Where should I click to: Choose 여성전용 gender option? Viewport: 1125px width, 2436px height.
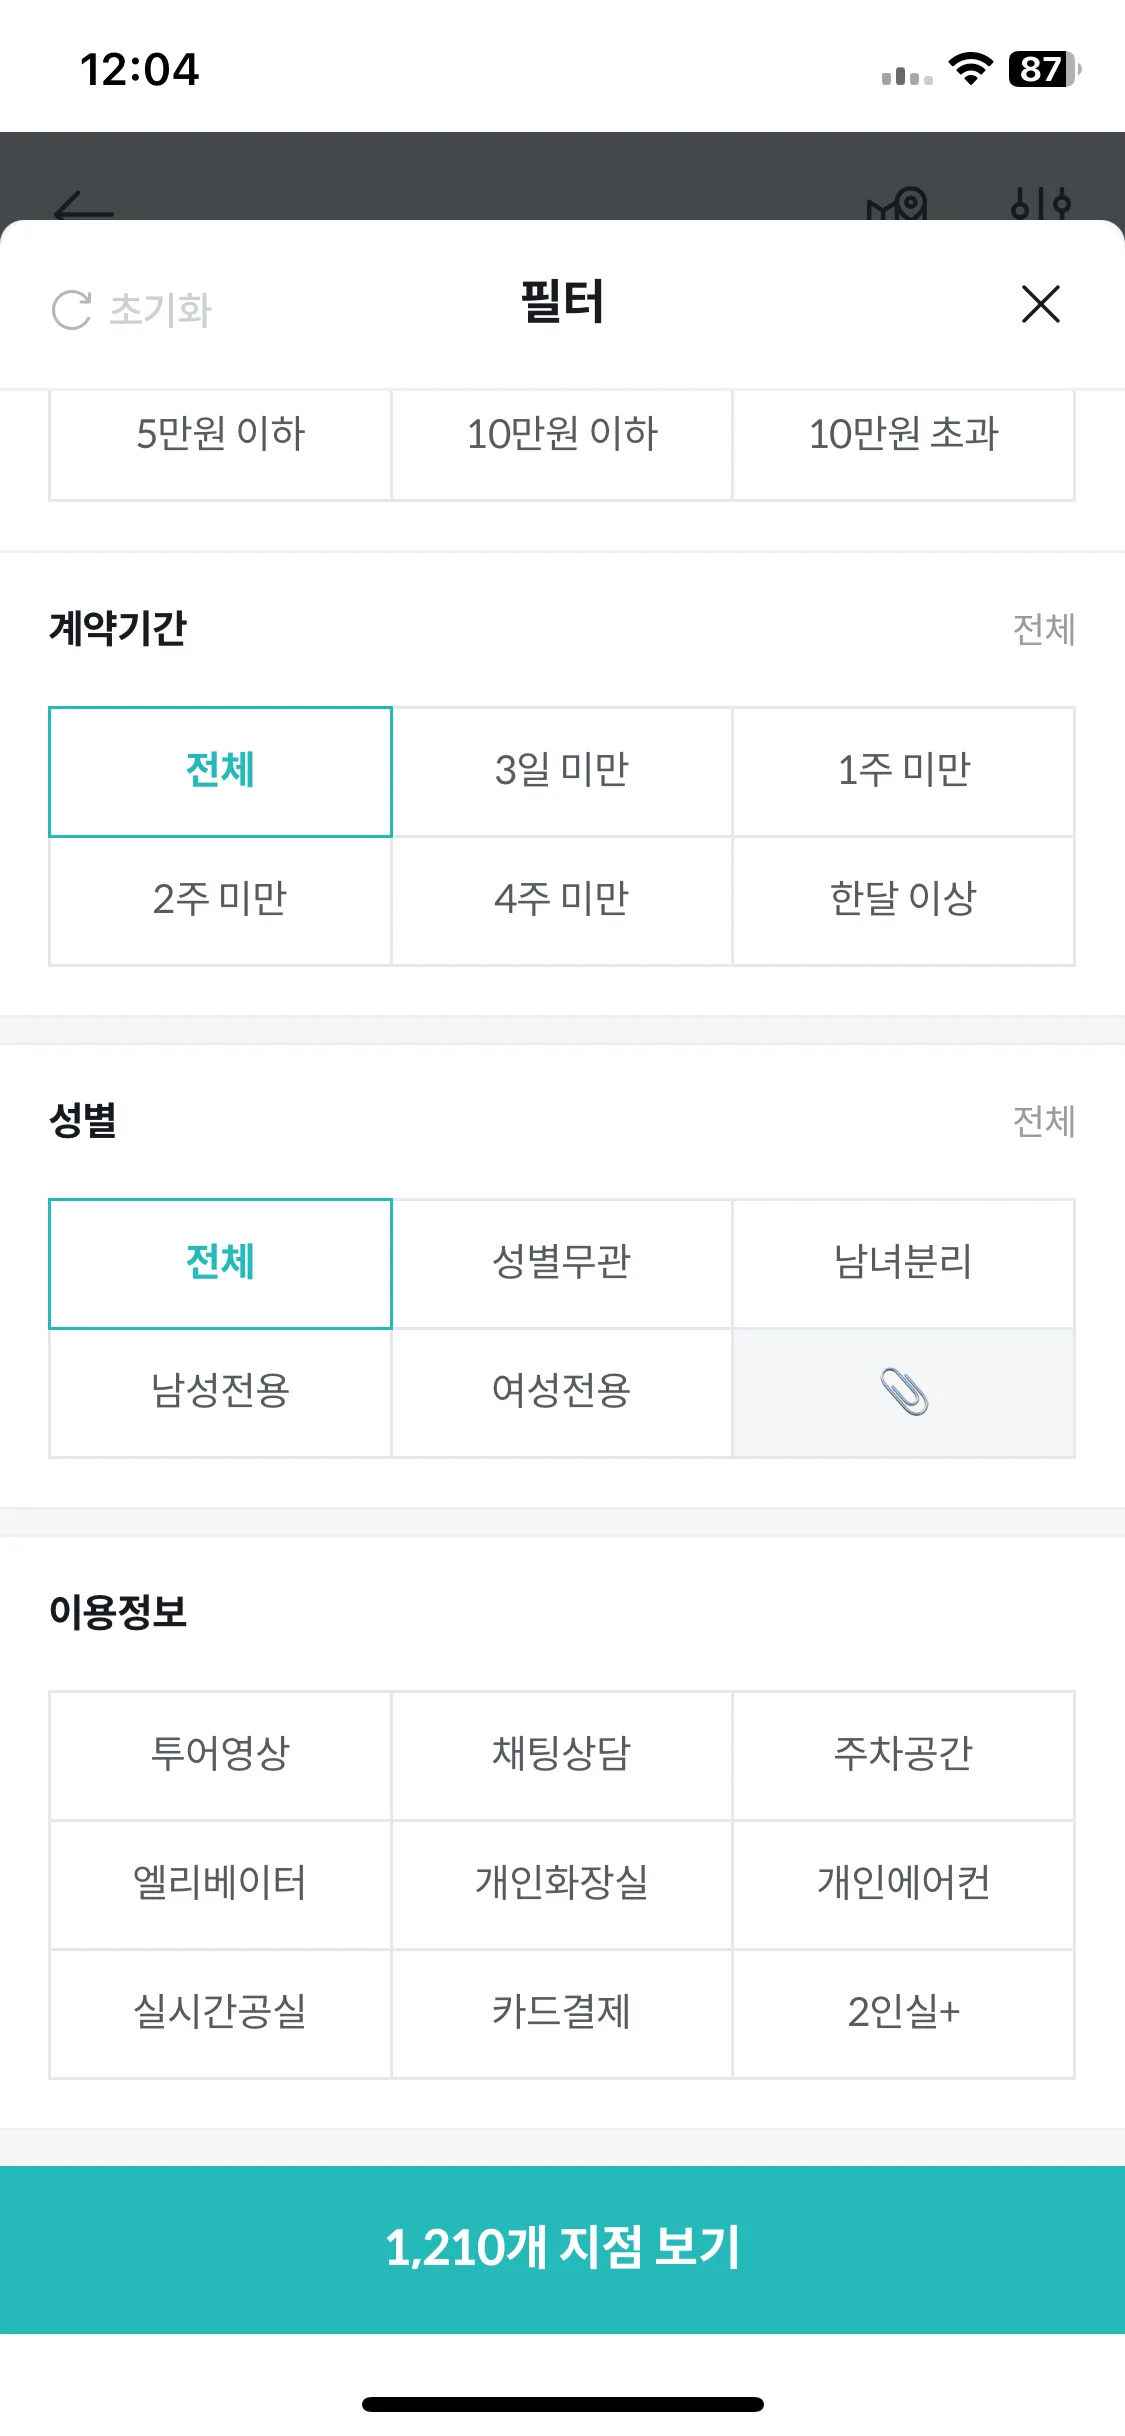[562, 1392]
